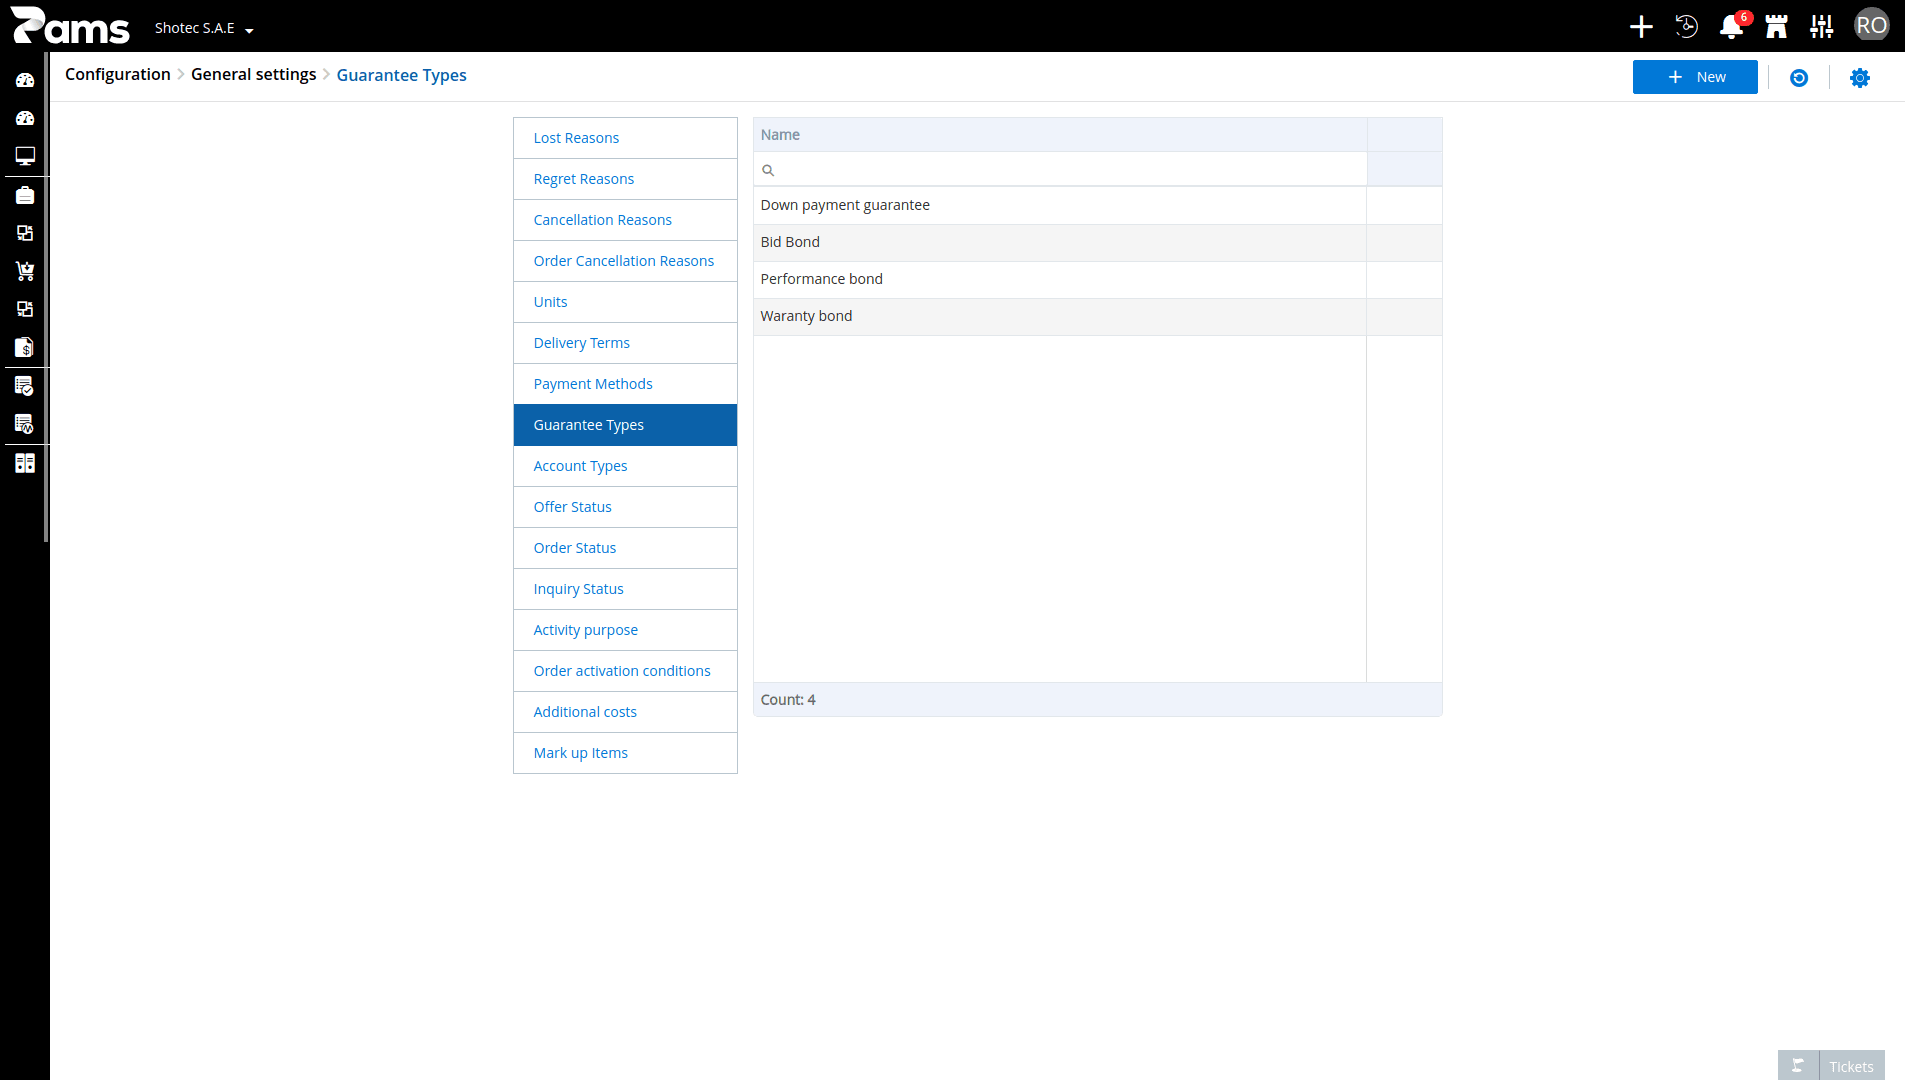Click the monitor icon in sidebar
The height and width of the screenshot is (1080, 1905).
[25, 156]
